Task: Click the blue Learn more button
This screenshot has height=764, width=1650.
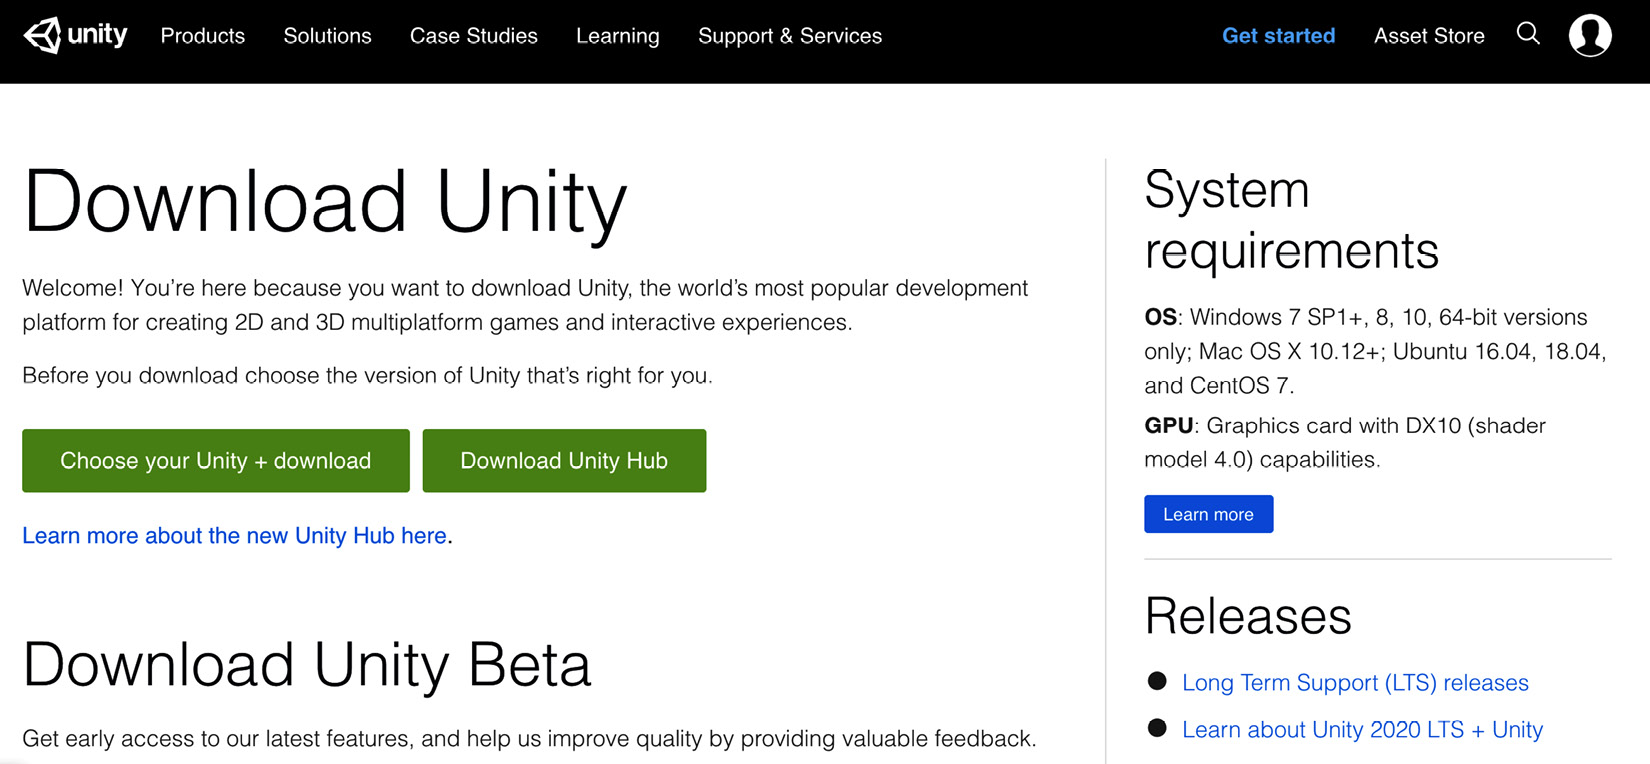Action: [x=1208, y=514]
